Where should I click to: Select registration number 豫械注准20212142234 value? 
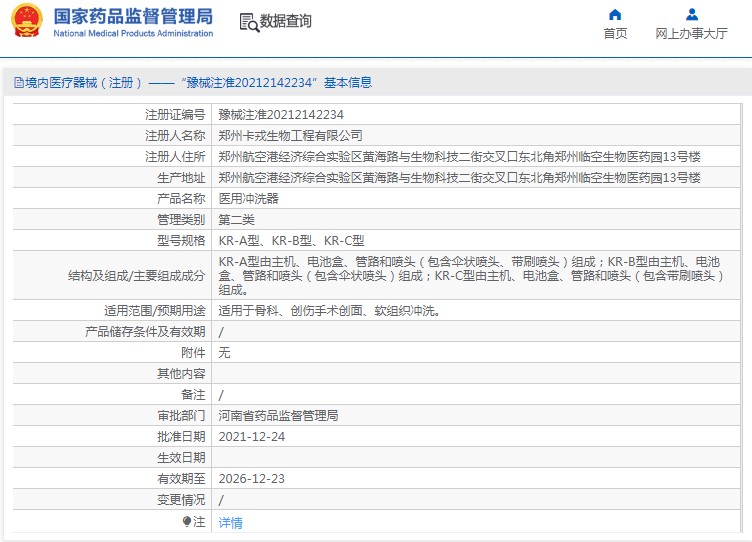281,115
